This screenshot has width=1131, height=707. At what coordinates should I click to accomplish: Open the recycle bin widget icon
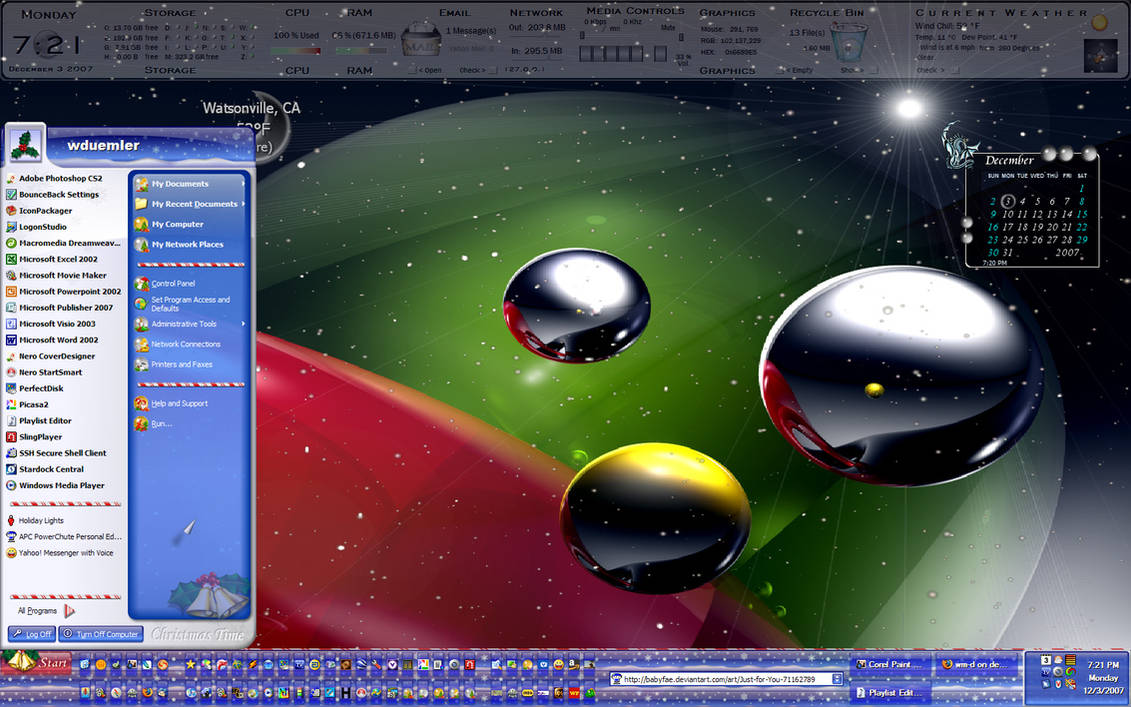coord(849,43)
